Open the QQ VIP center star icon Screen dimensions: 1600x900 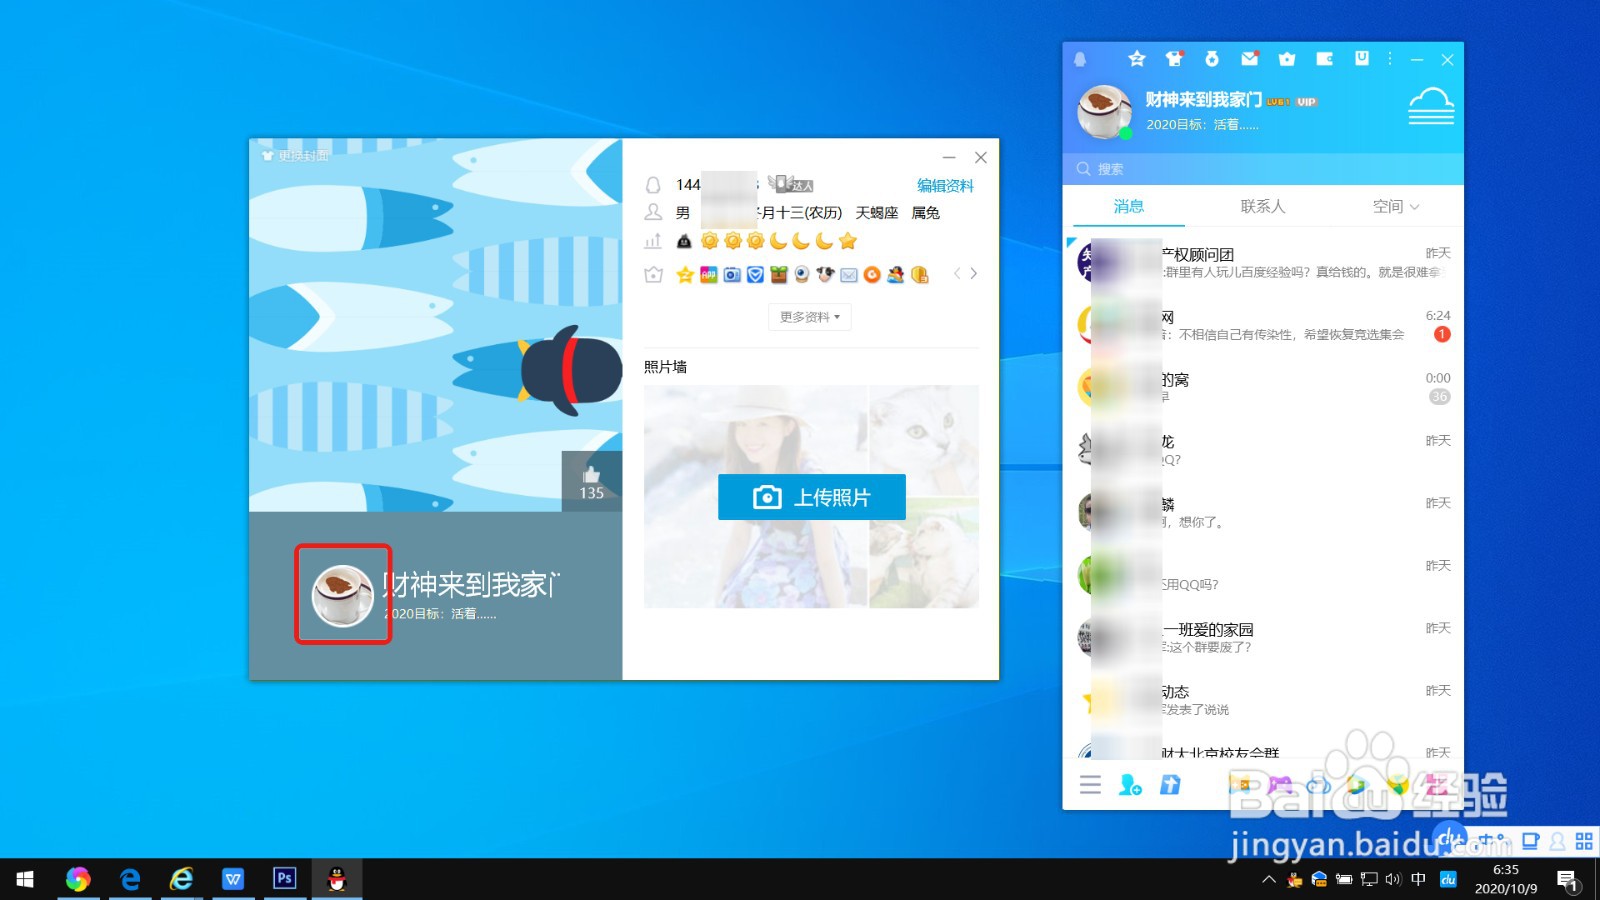click(1137, 59)
